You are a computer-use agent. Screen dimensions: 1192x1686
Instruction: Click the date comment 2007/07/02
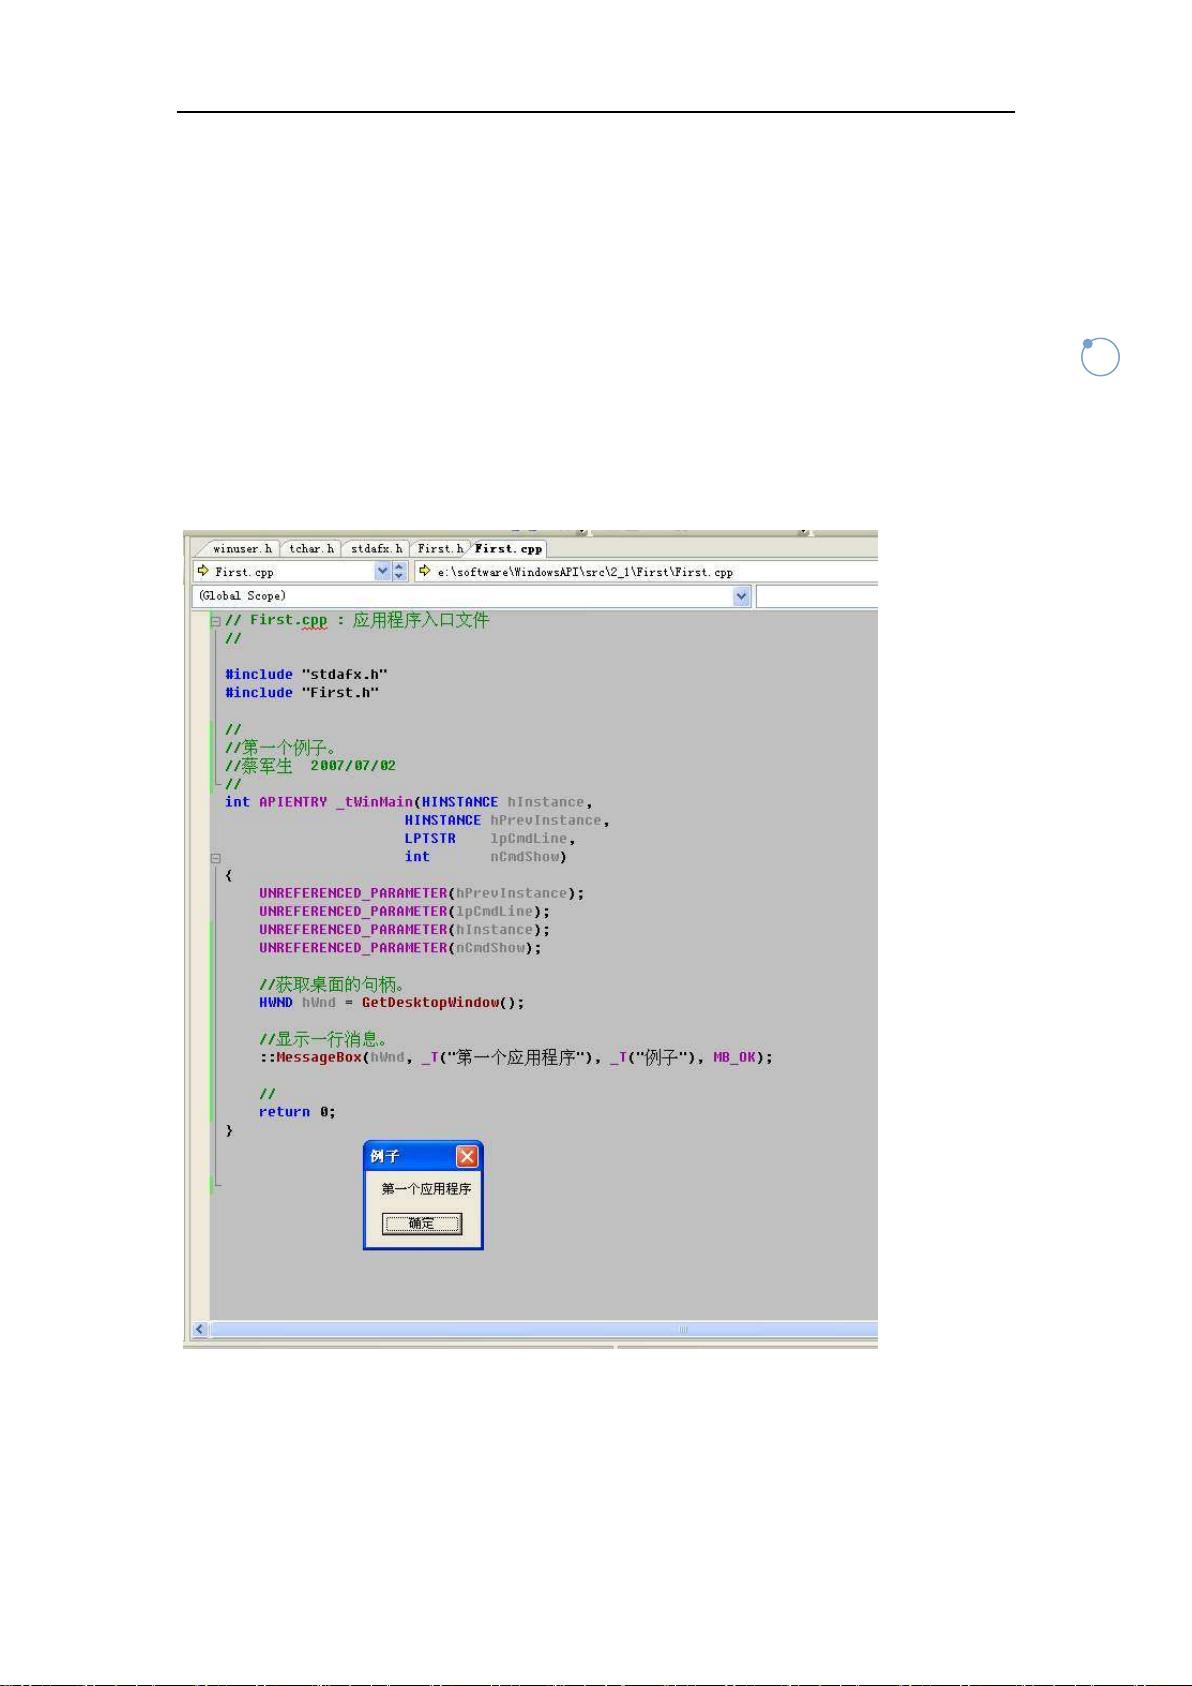click(353, 766)
